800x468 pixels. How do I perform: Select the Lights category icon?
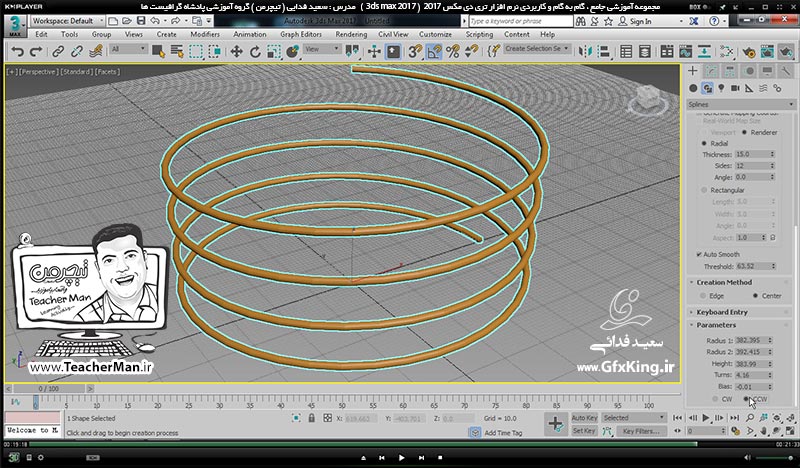(x=721, y=88)
